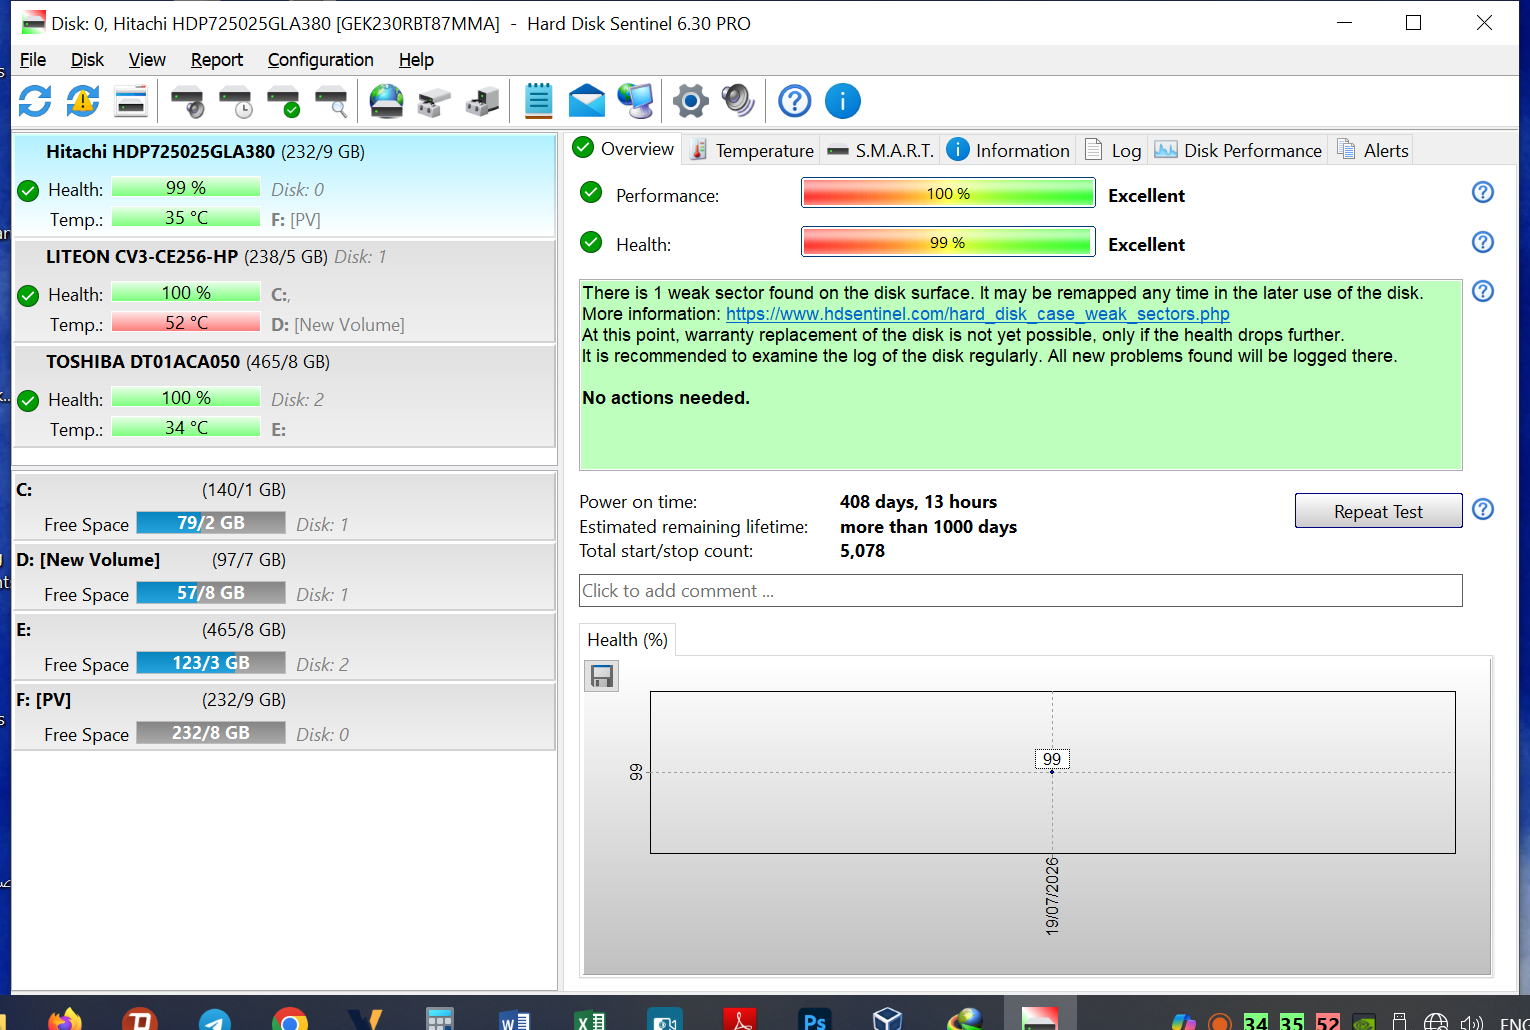This screenshot has width=1530, height=1030.
Task: Open Firefox from the taskbar
Action: 65,1018
